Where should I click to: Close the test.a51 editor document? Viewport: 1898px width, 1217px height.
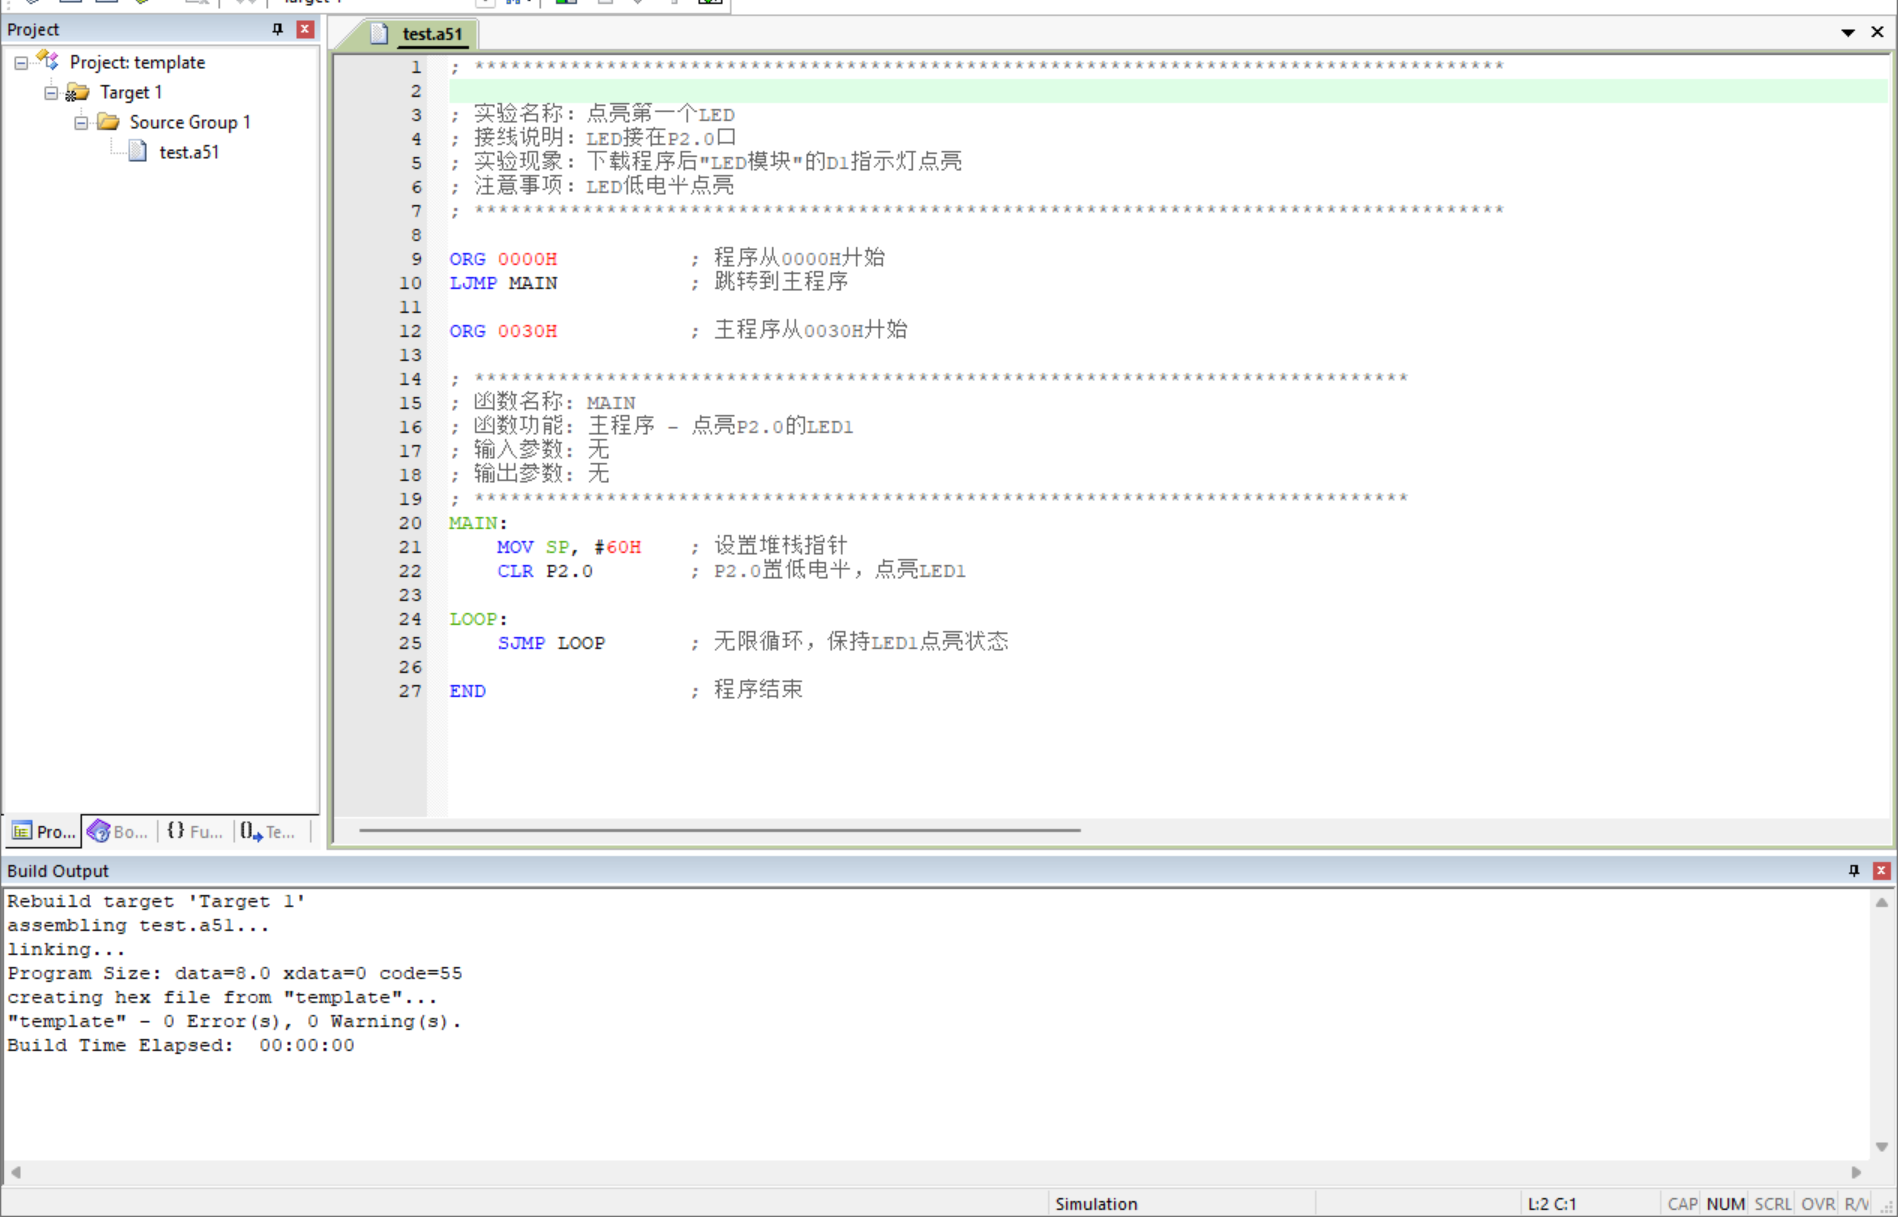(1877, 32)
